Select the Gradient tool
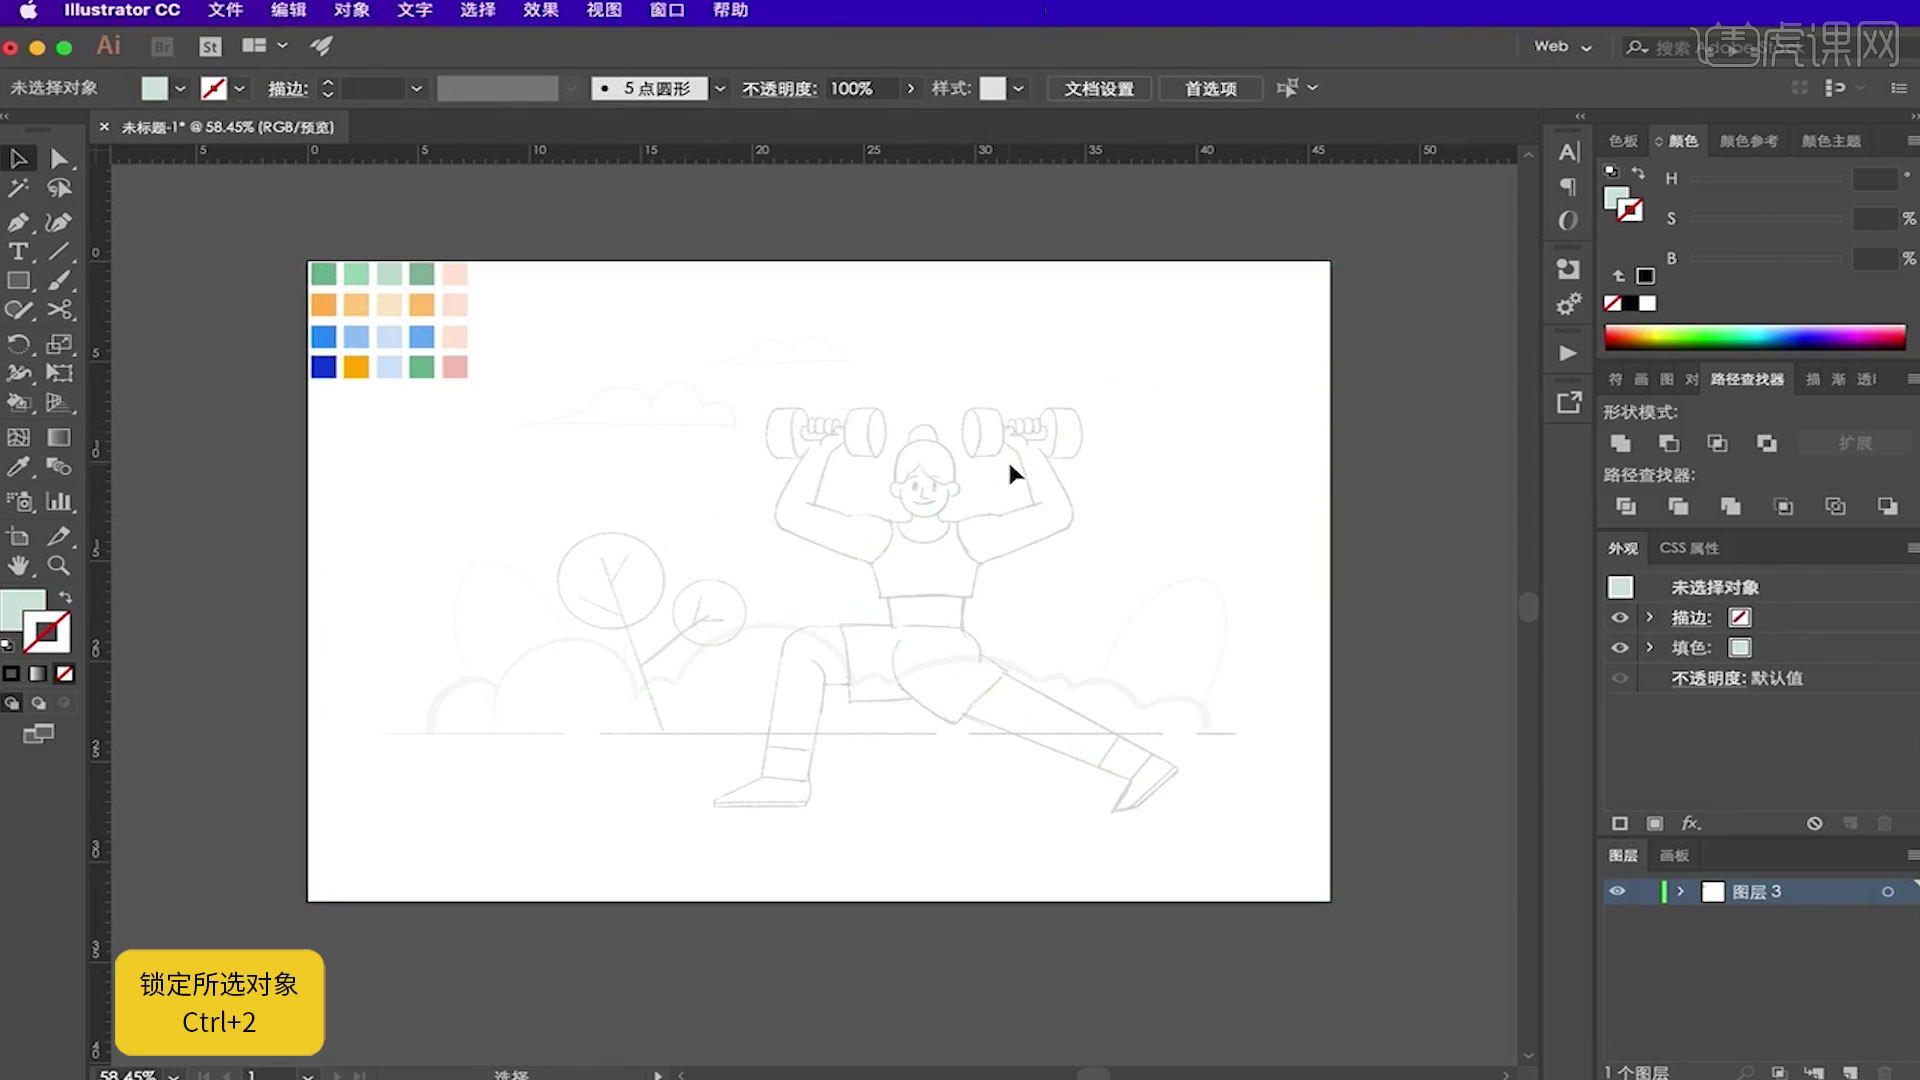This screenshot has width=1920, height=1080. tap(59, 437)
